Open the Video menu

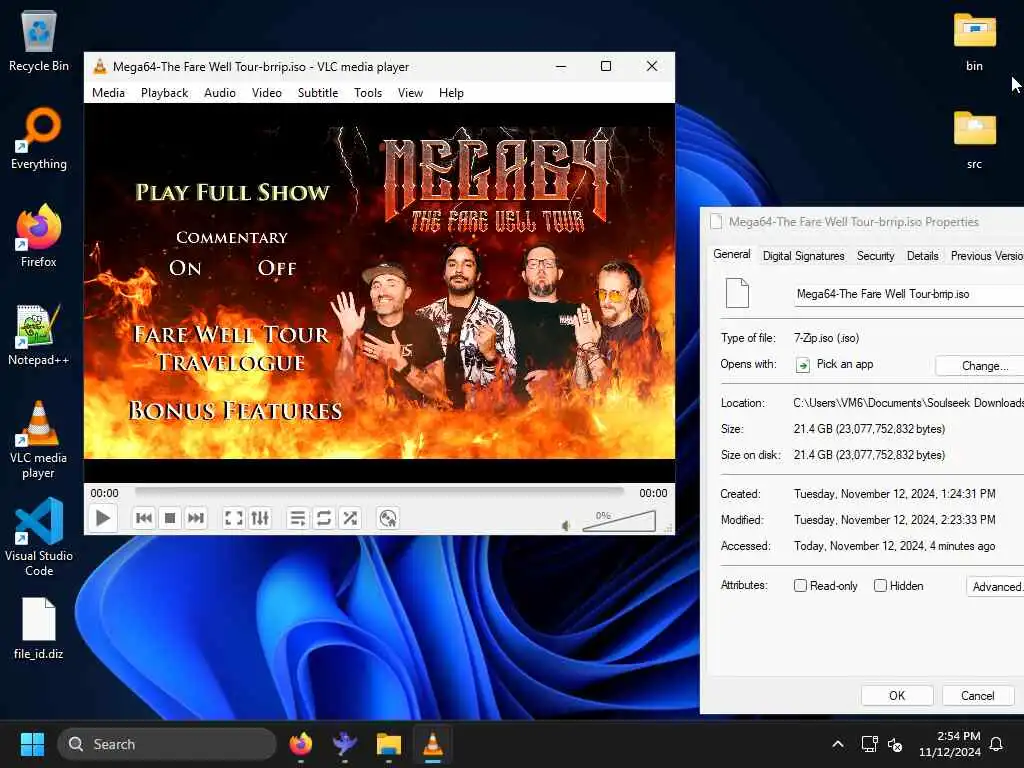coord(266,93)
